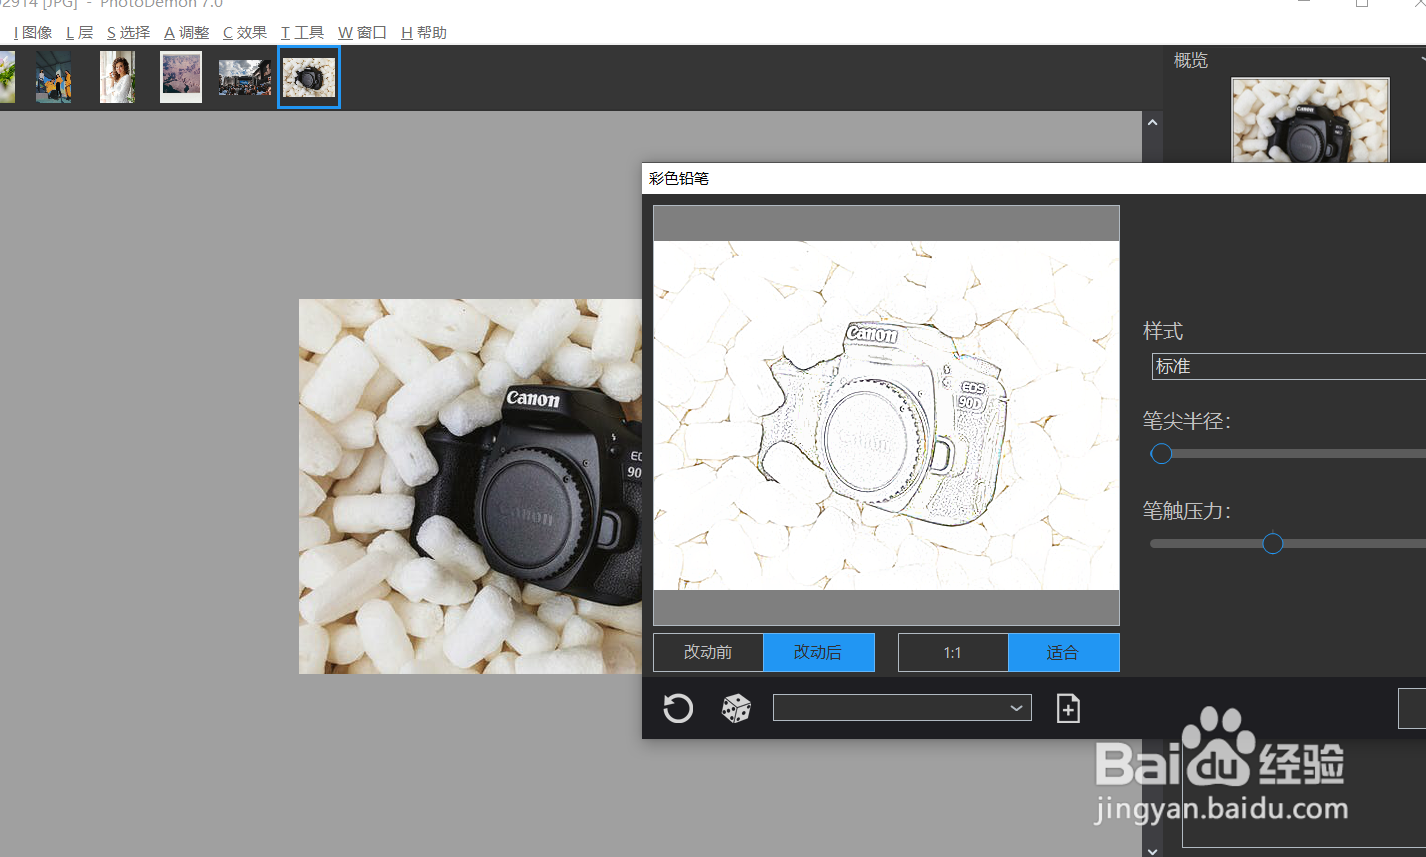Open the 图像 menu
Viewport: 1426px width, 857px height.
tap(33, 33)
